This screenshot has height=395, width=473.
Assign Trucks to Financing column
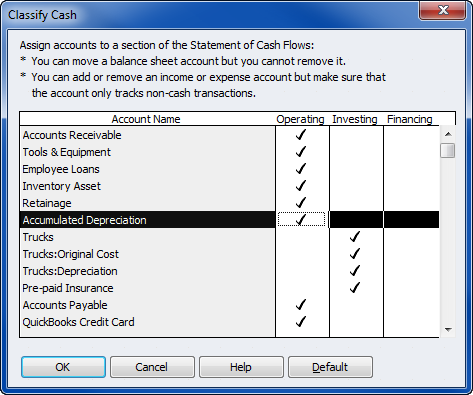coord(411,237)
